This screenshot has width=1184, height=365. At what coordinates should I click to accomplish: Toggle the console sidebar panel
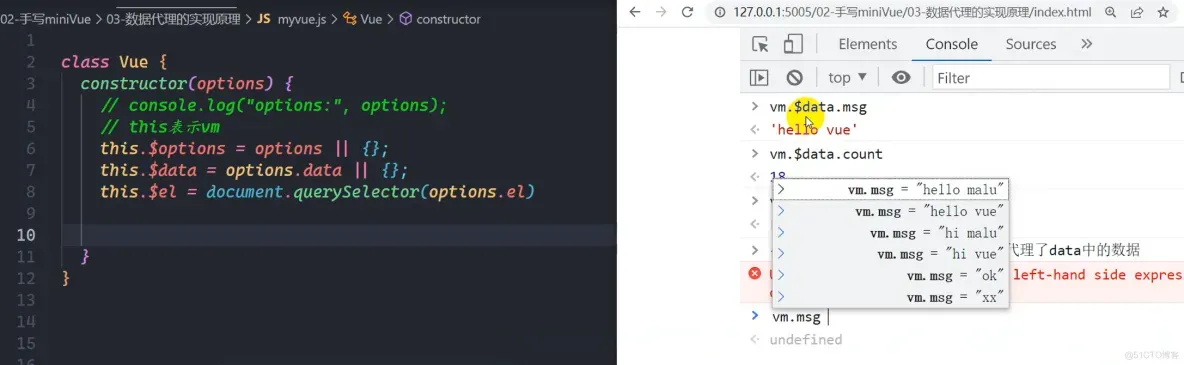(x=758, y=77)
